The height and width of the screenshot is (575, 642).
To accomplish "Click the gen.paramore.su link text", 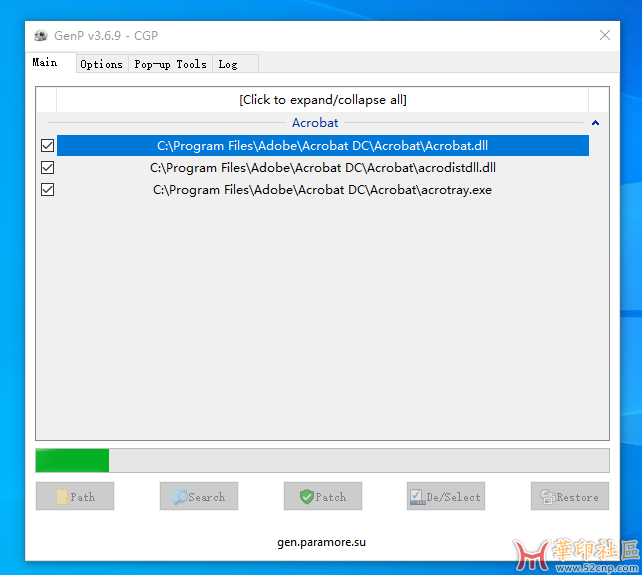I will (321, 542).
